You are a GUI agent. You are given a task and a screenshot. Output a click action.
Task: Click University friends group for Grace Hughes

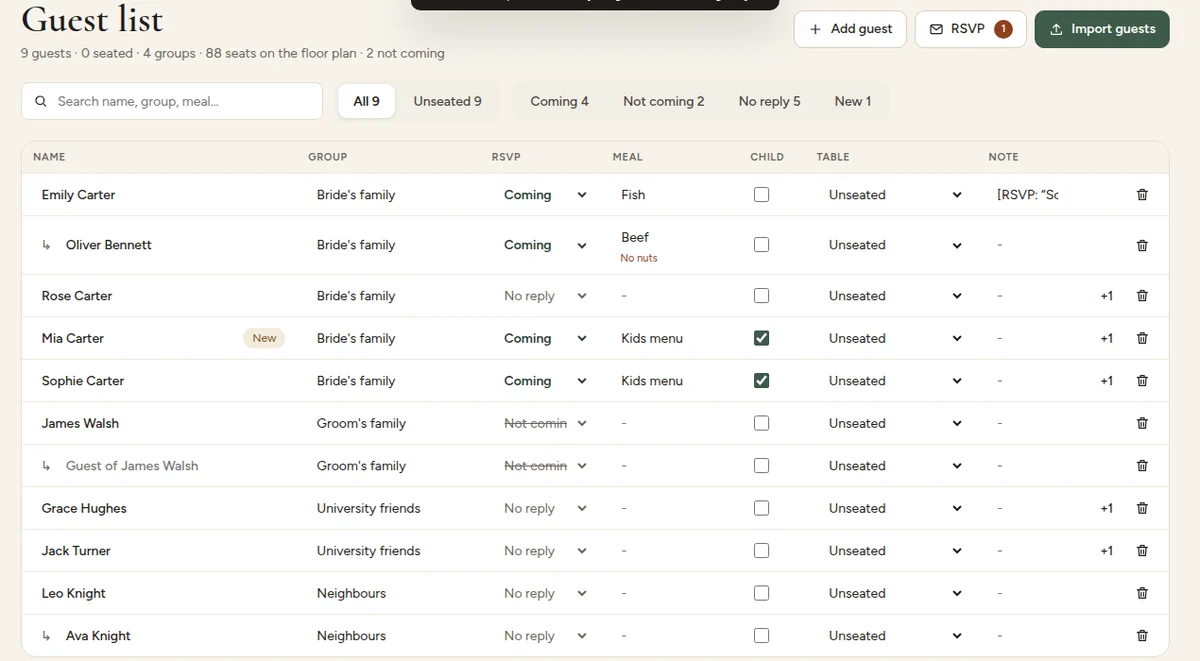[369, 508]
